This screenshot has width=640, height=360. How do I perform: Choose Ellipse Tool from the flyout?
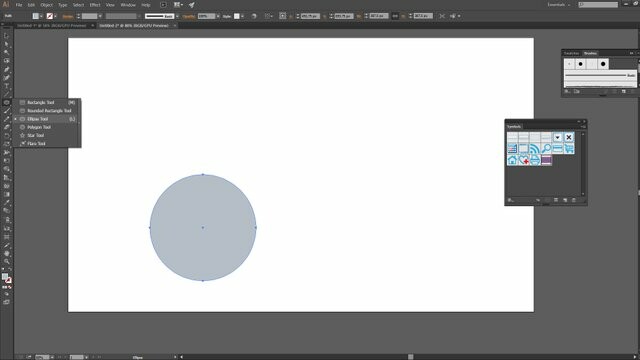click(47, 119)
